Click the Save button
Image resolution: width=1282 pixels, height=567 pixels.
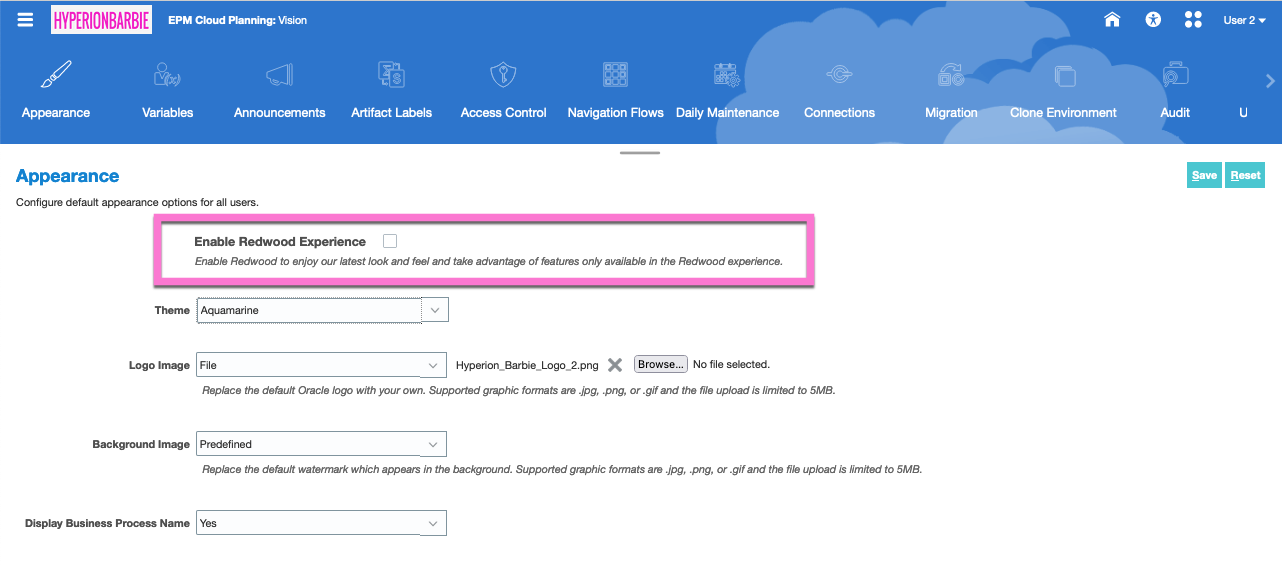tap(1204, 175)
